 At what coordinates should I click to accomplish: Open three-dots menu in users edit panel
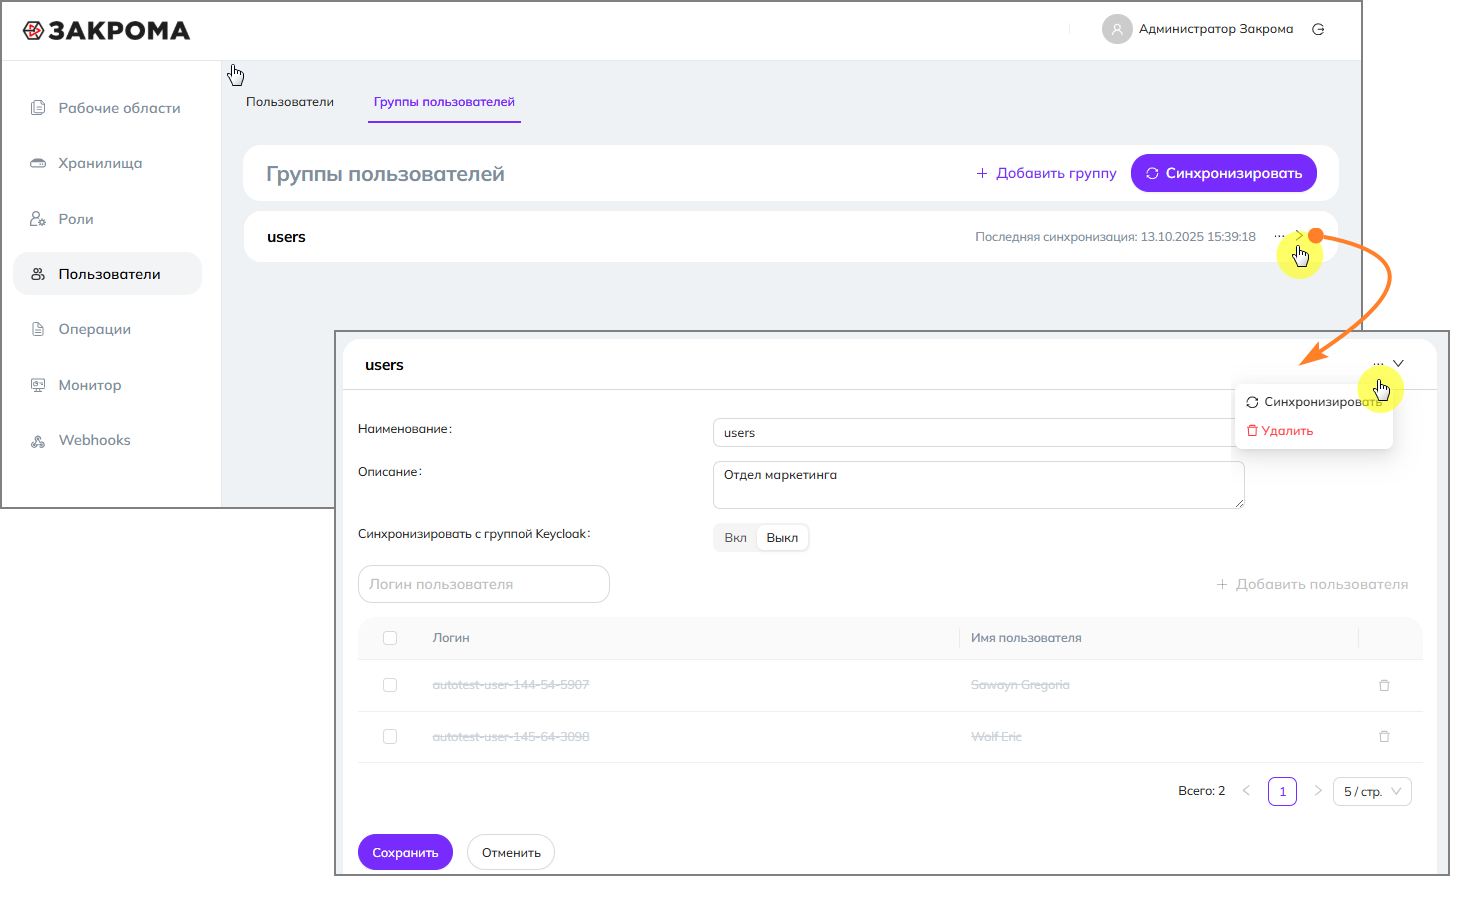(x=1378, y=364)
